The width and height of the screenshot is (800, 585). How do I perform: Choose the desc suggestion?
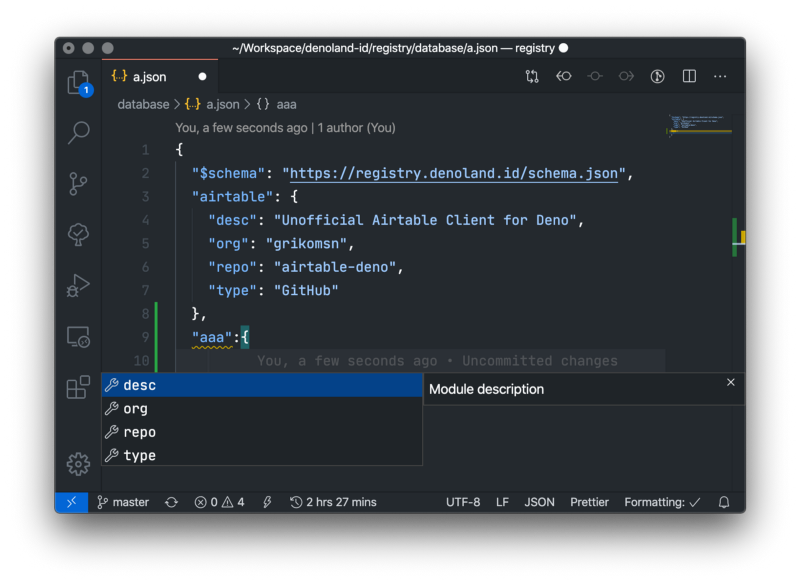tap(262, 385)
